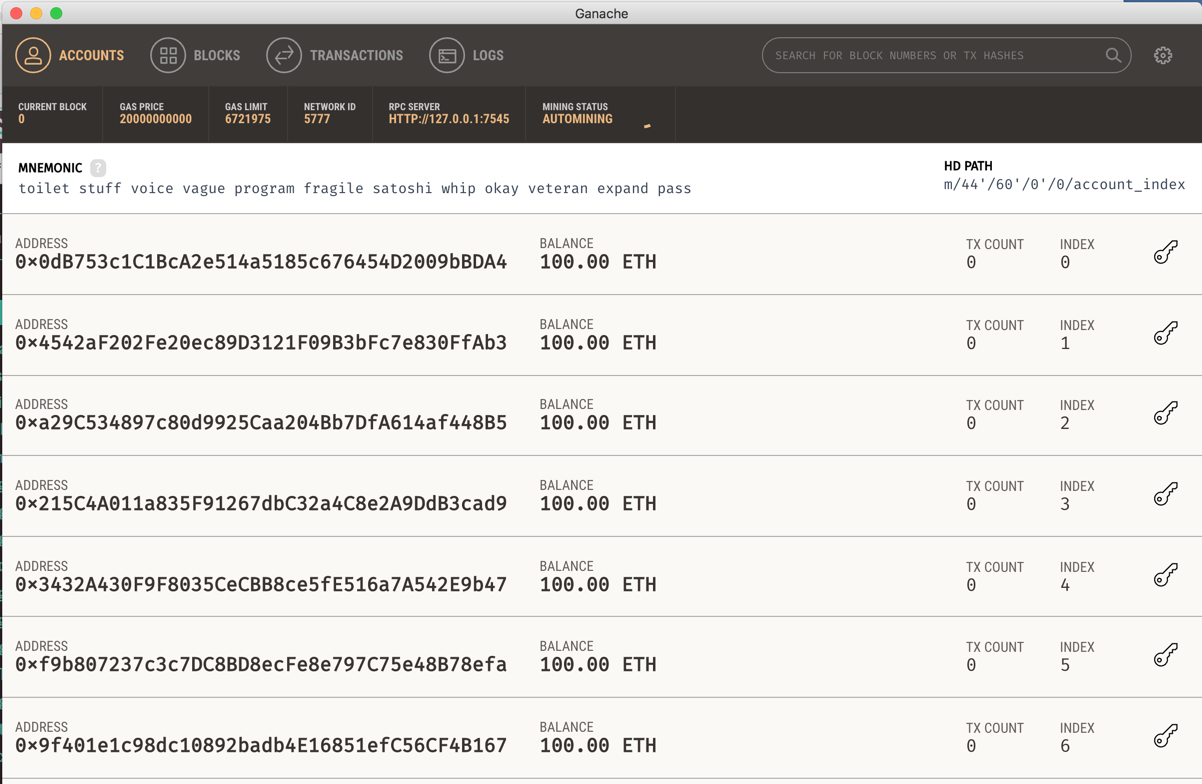
Task: Show private key for account index 0
Action: 1165,252
